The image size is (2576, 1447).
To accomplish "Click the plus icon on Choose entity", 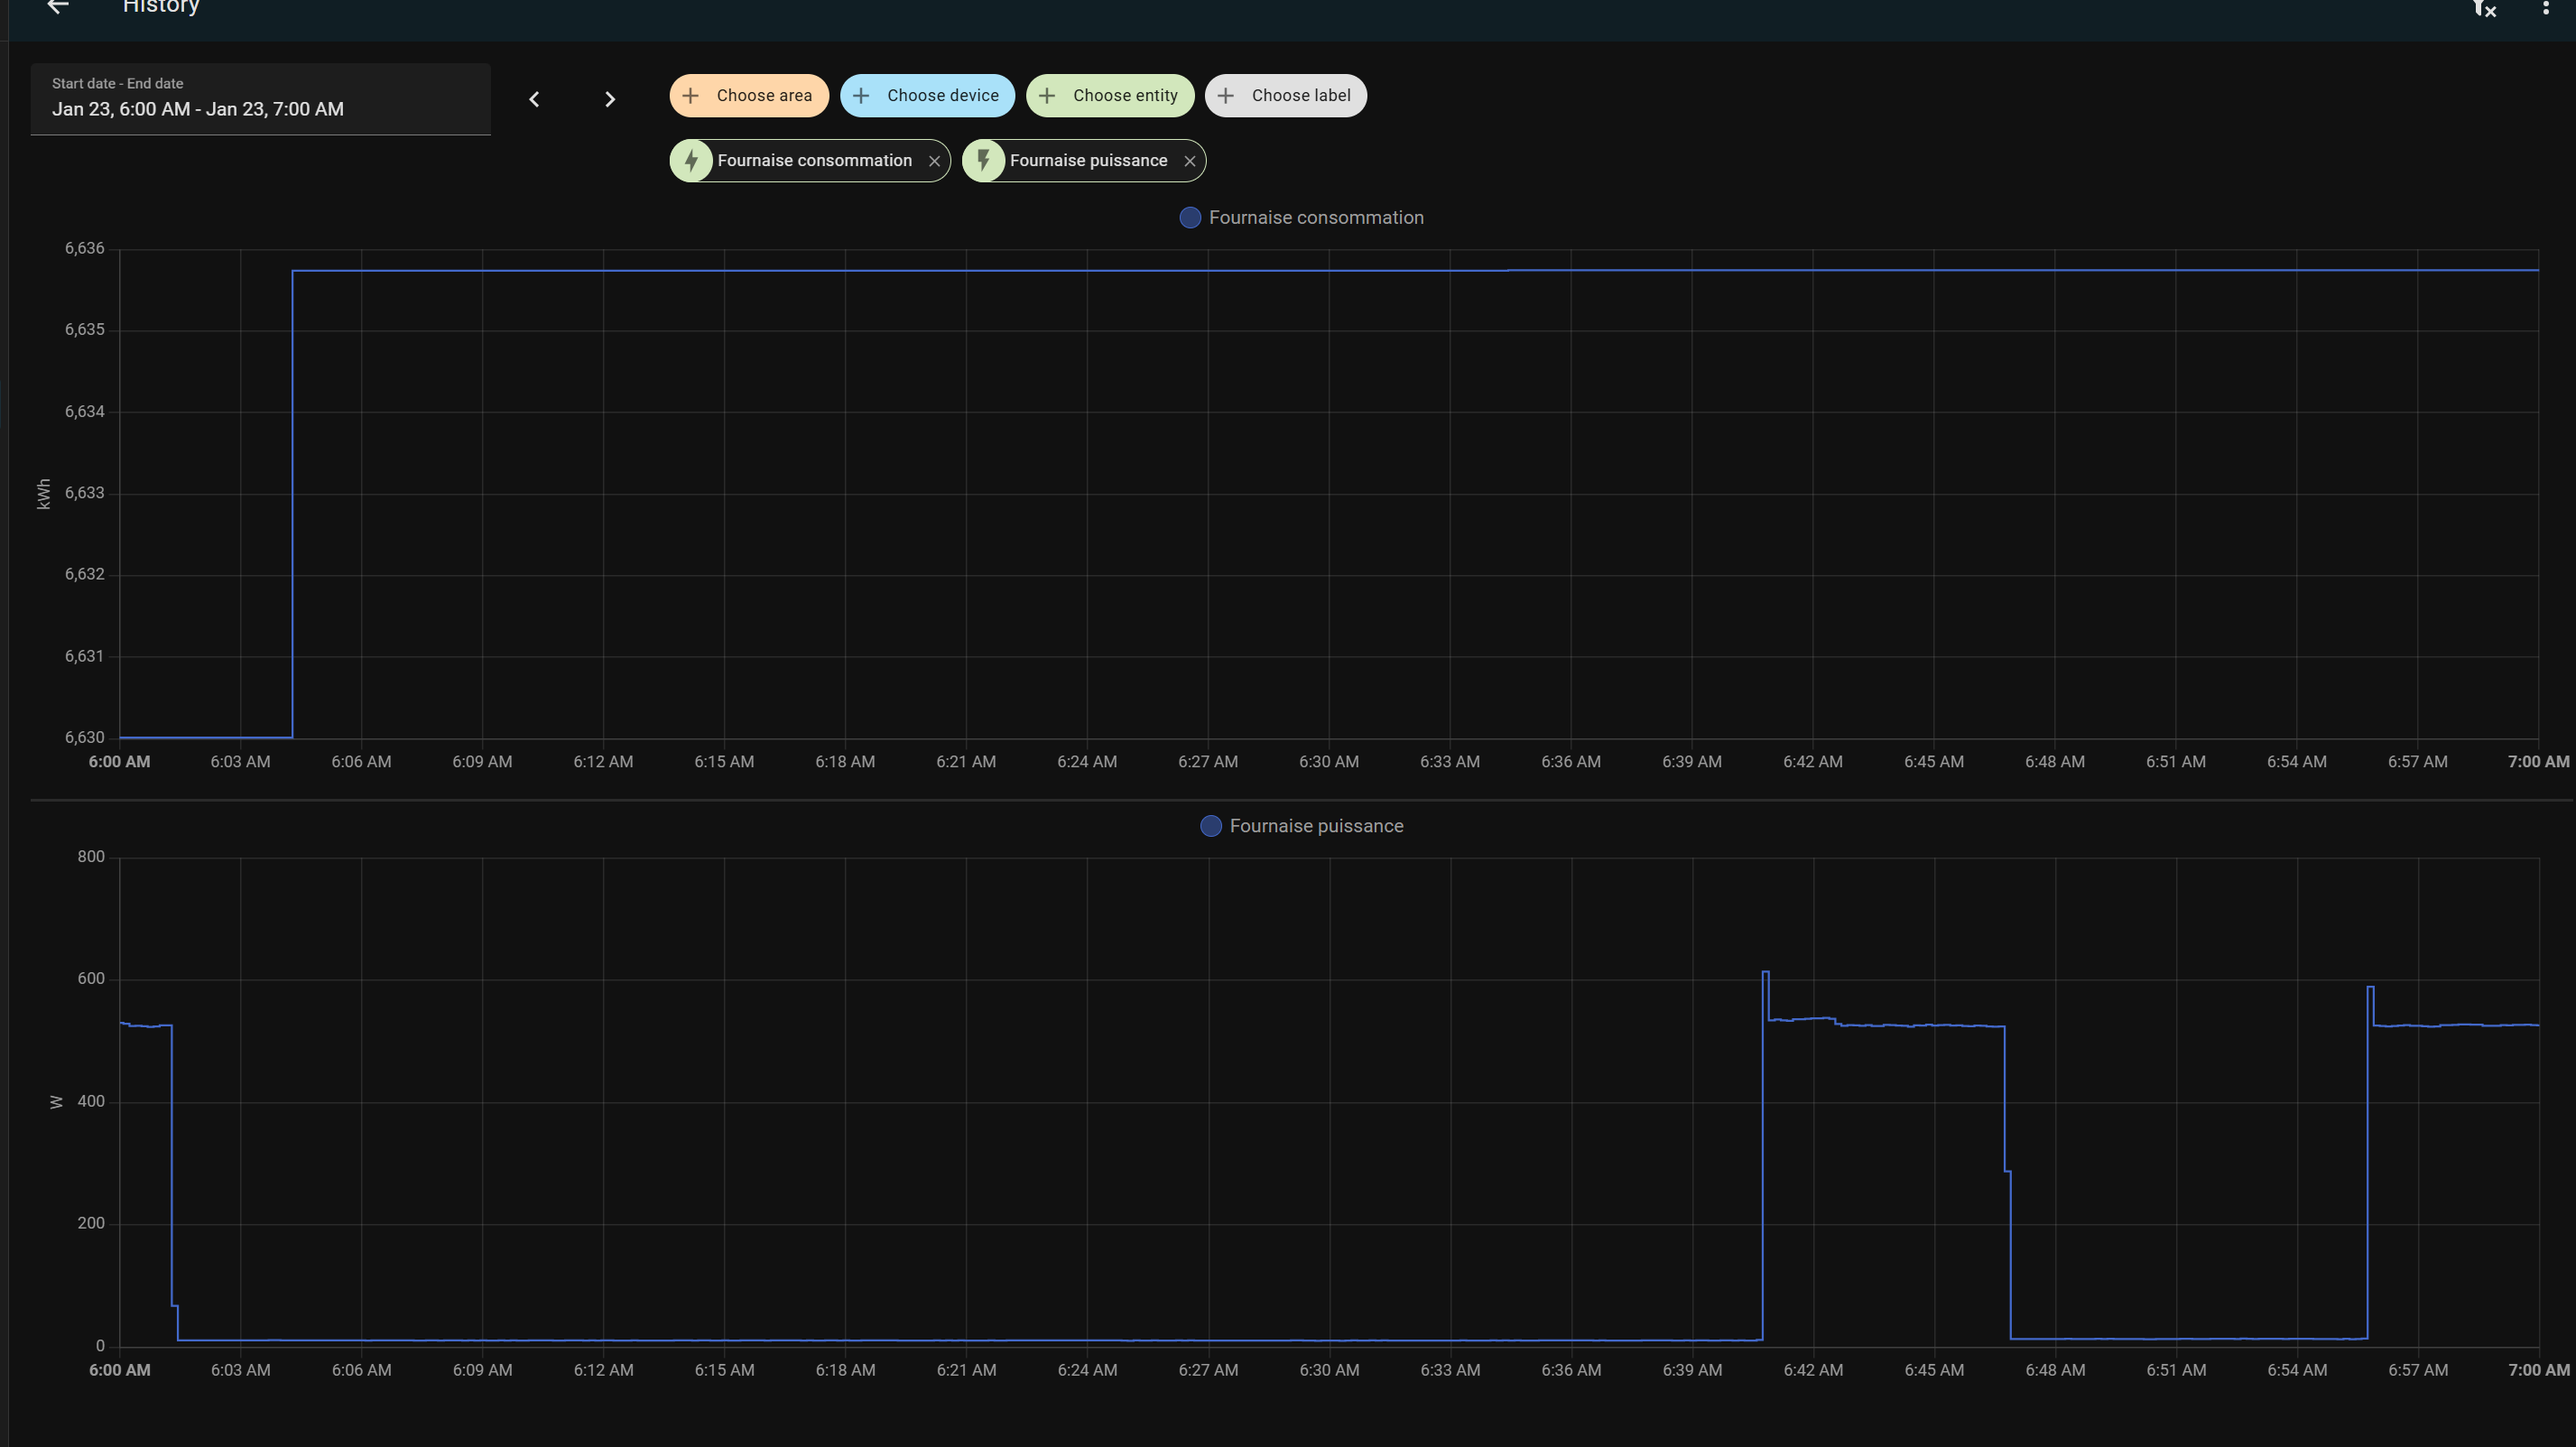I will [x=1046, y=95].
